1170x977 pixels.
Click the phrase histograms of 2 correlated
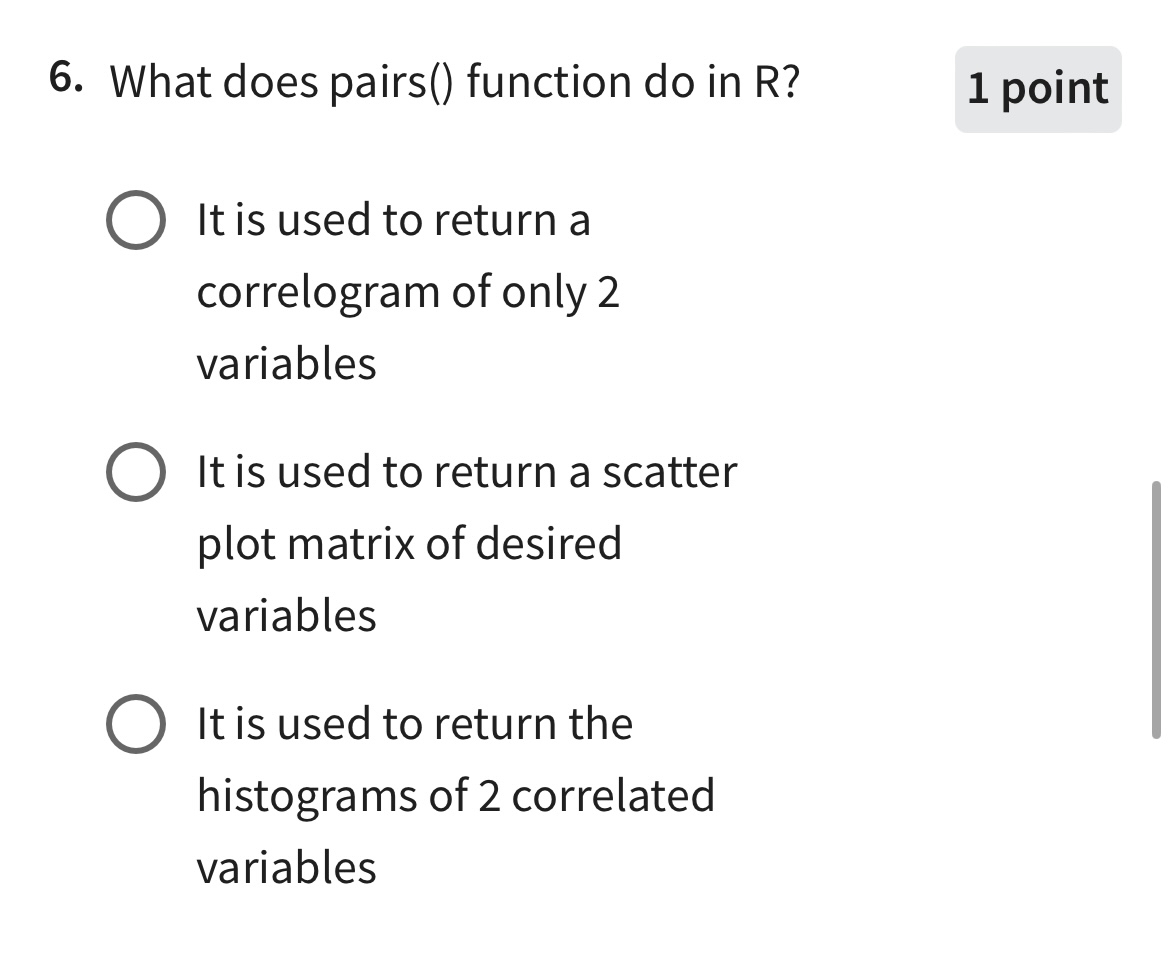(456, 796)
